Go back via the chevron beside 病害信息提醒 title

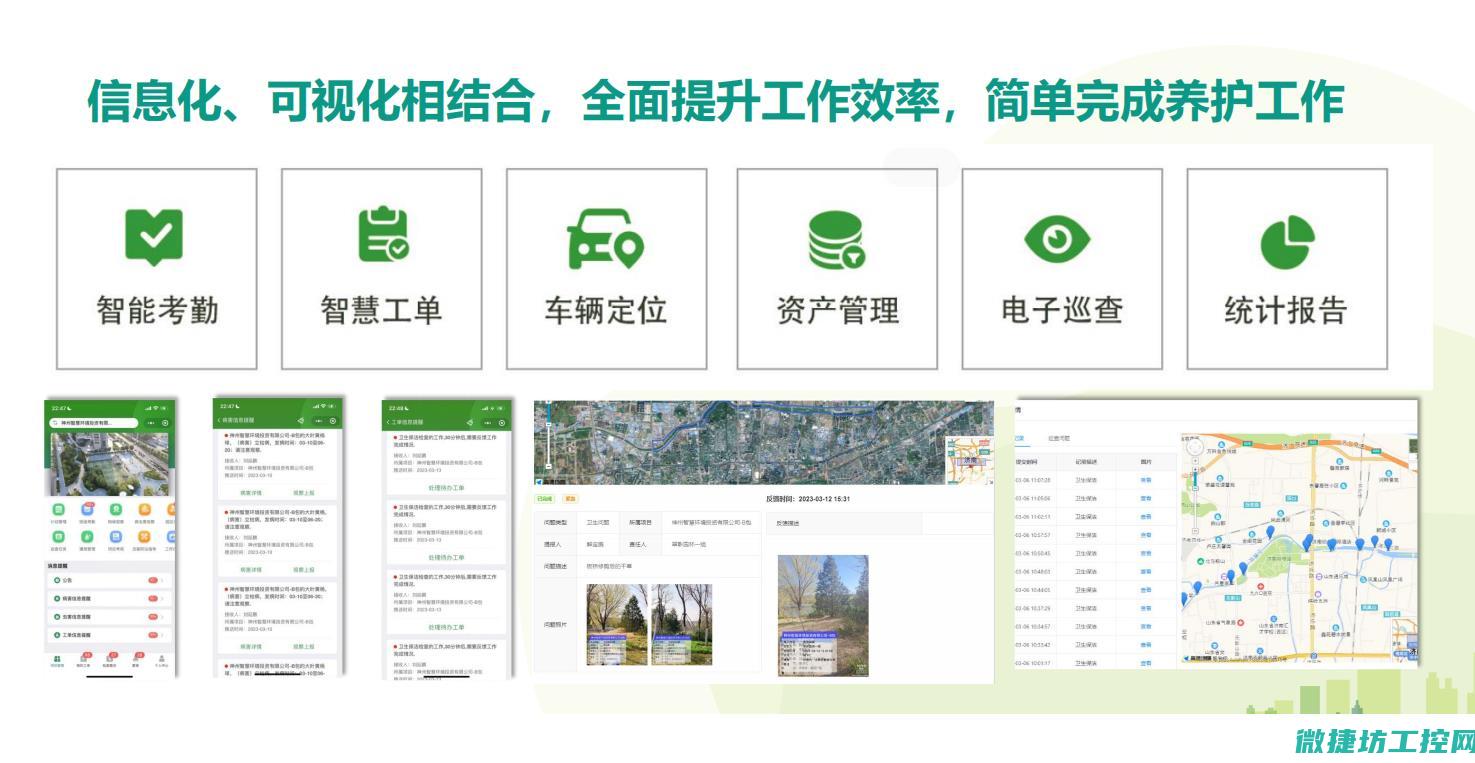pyautogui.click(x=219, y=420)
